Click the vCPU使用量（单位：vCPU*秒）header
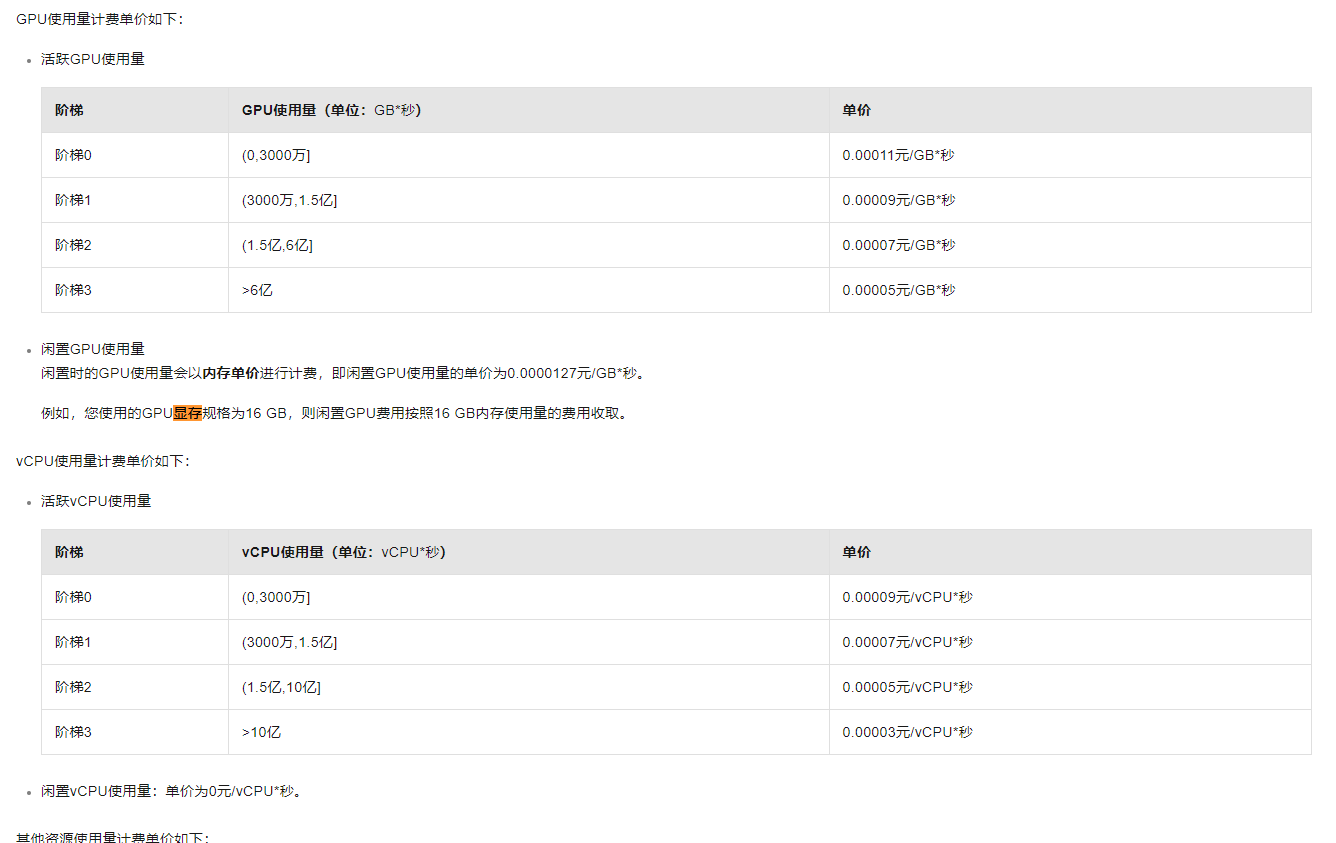Viewport: 1336px width, 843px height. [x=344, y=552]
